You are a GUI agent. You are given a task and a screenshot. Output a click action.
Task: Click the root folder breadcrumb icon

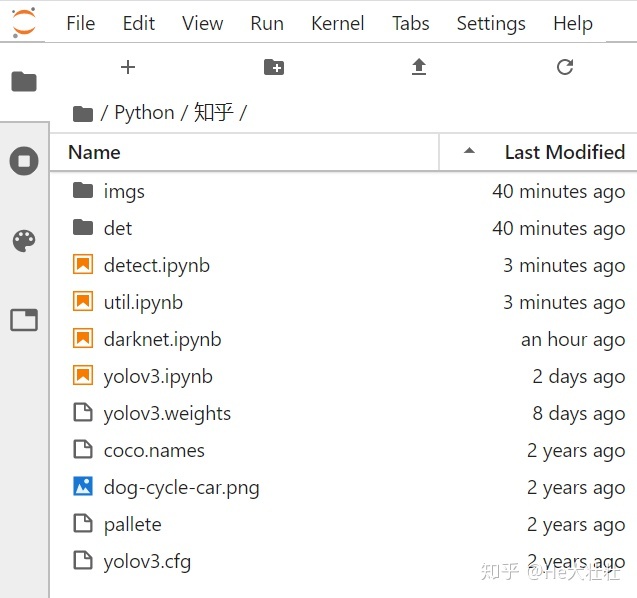tap(83, 113)
